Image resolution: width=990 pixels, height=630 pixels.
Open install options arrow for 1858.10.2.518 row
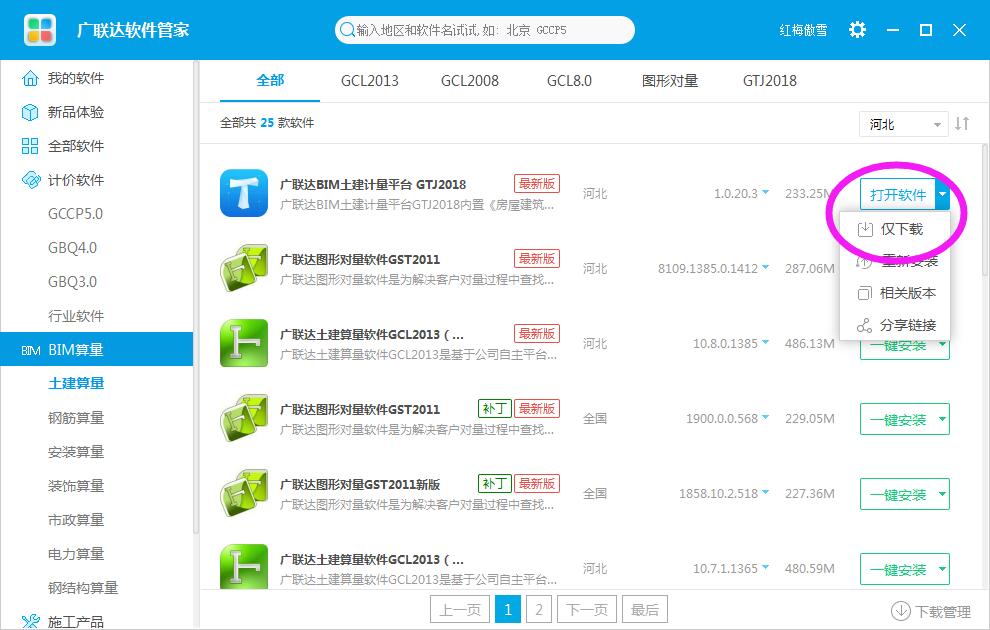click(942, 494)
